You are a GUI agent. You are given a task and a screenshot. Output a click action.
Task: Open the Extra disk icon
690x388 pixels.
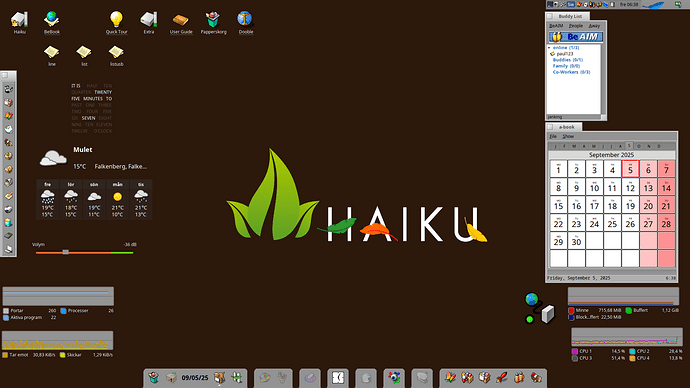point(149,19)
